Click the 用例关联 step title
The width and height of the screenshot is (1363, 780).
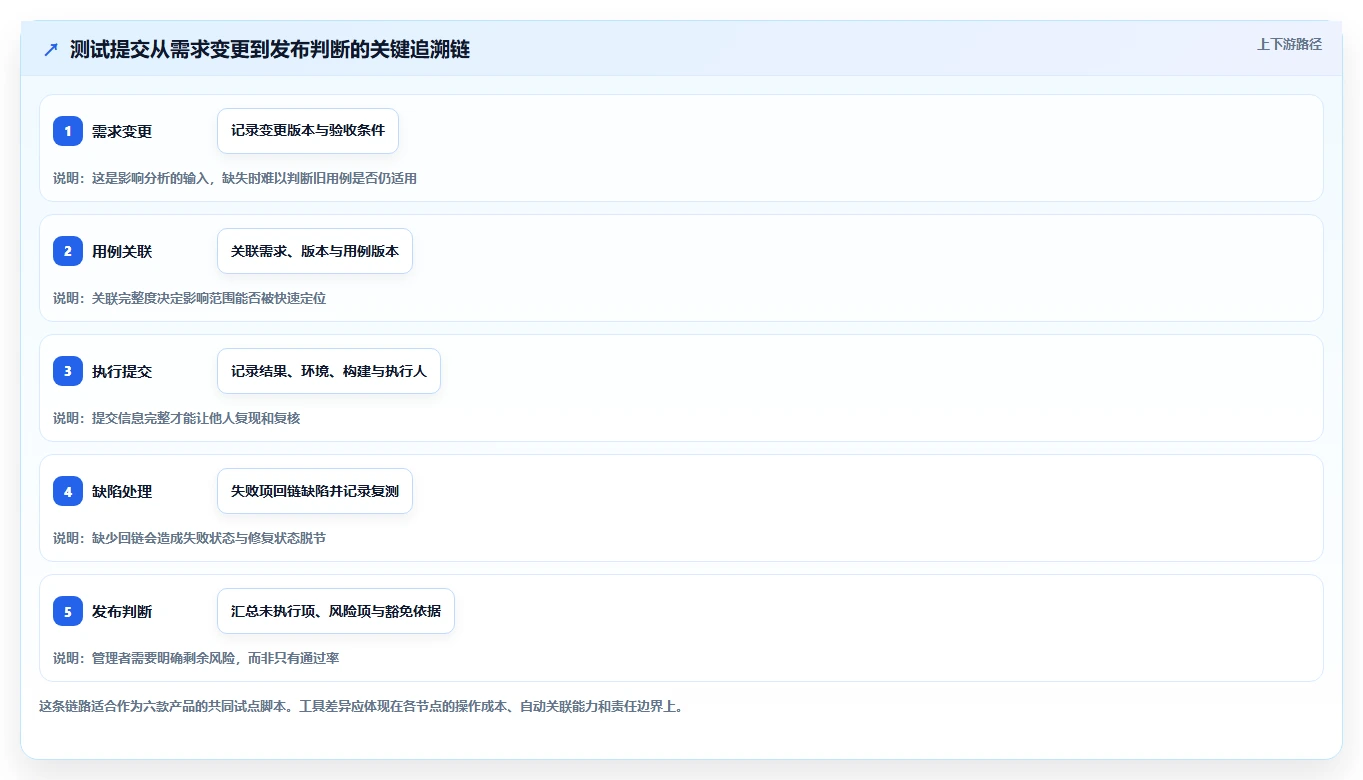[x=122, y=251]
